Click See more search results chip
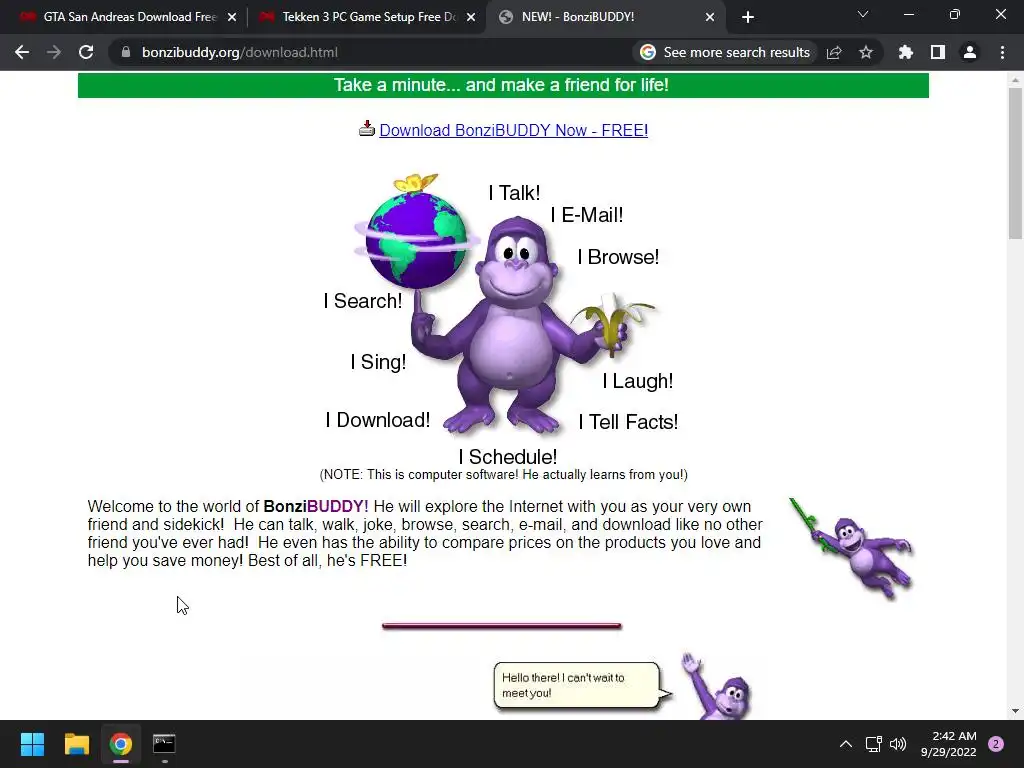 (725, 52)
